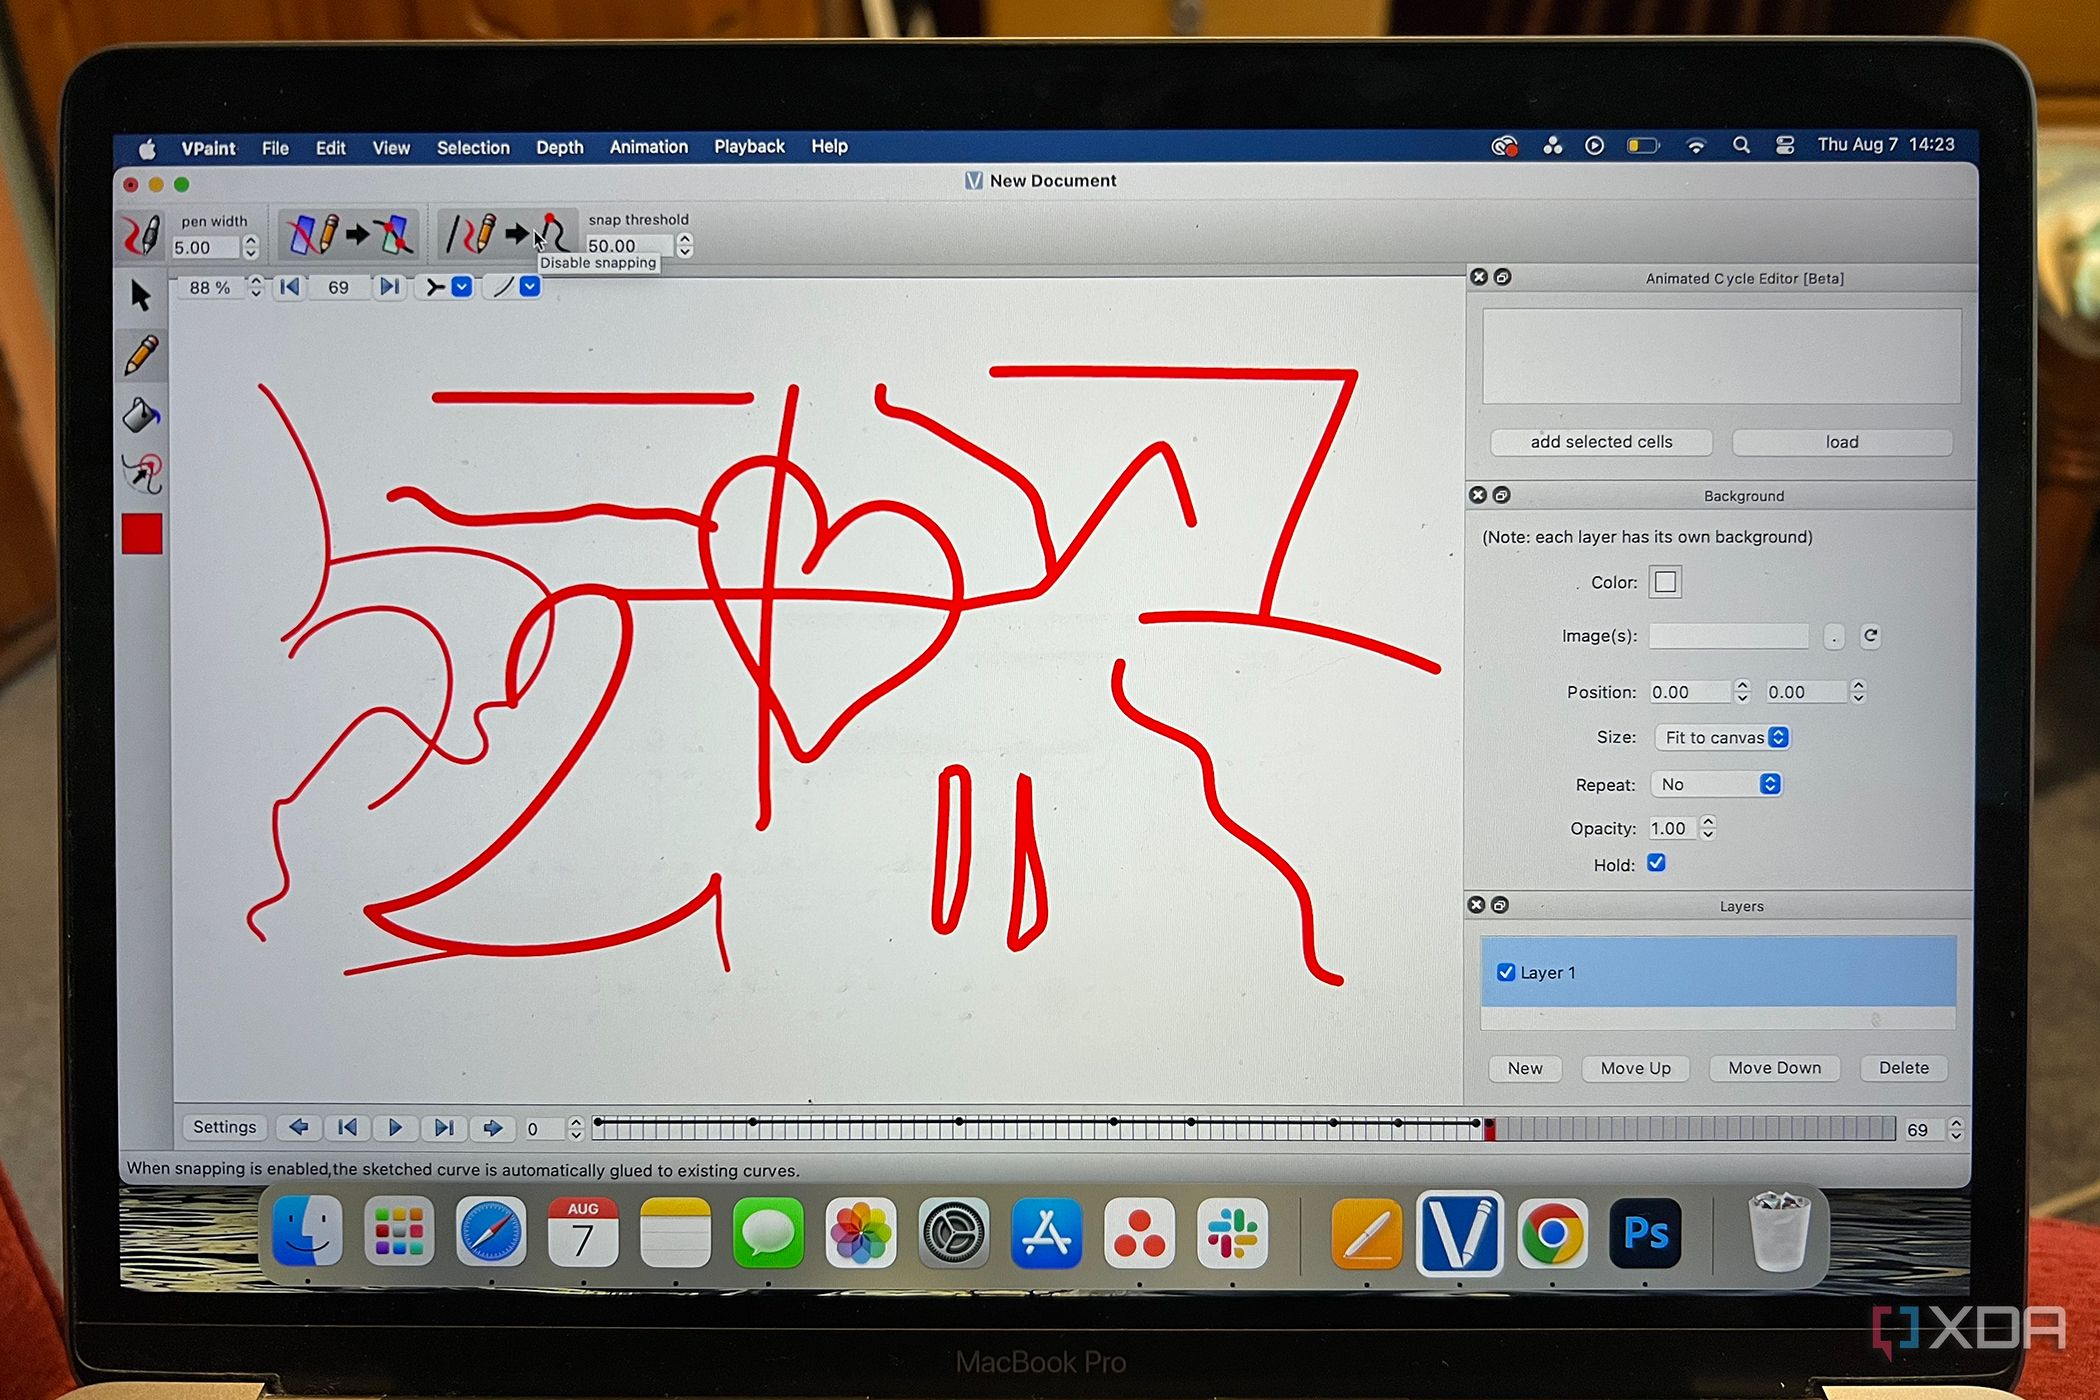Float the Layers panel
The height and width of the screenshot is (1400, 2100).
click(1499, 905)
